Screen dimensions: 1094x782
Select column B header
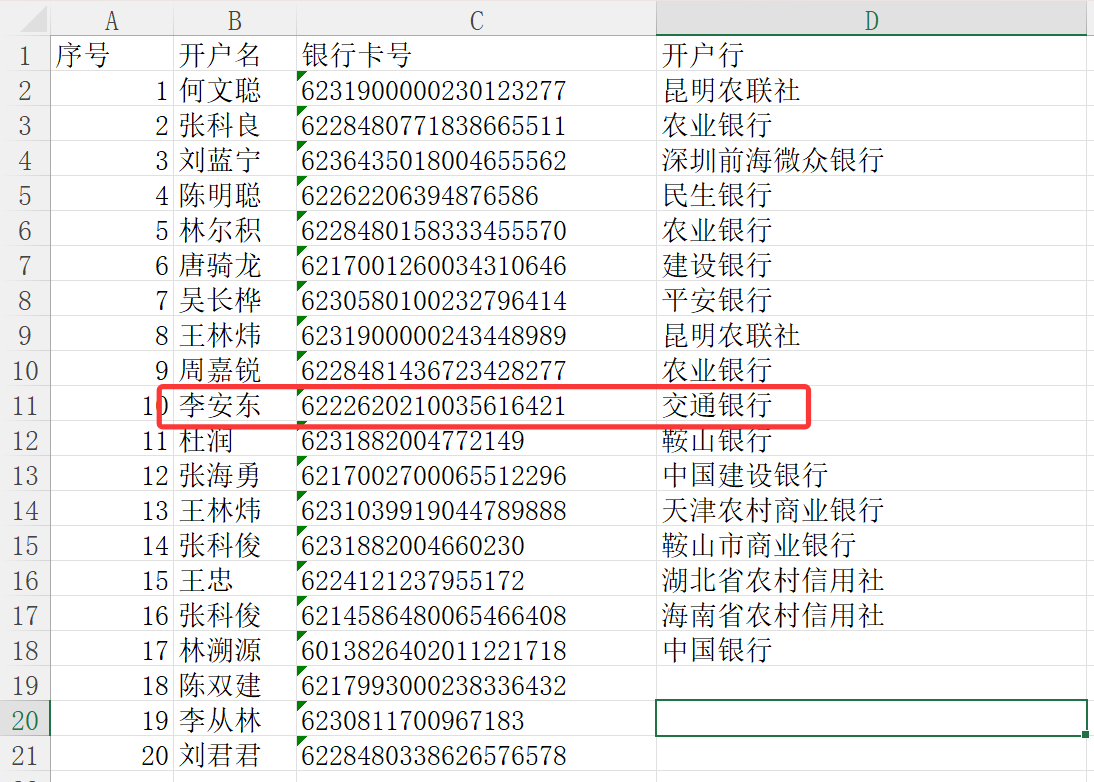(234, 20)
